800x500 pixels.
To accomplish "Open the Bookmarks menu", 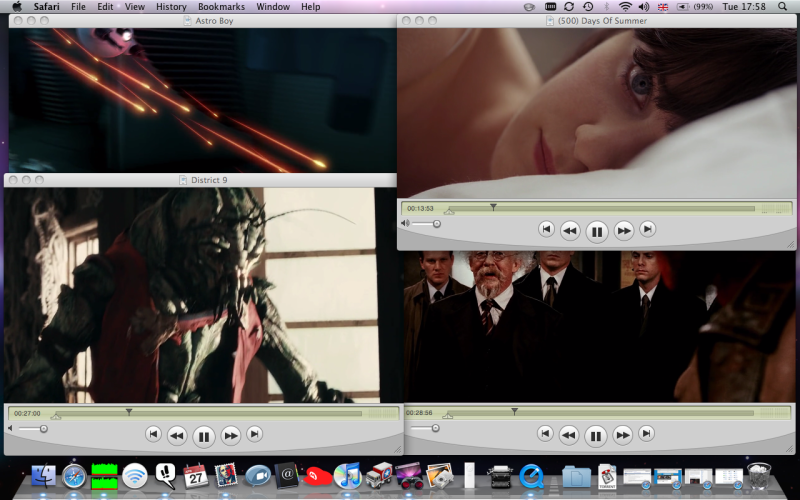I will pyautogui.click(x=221, y=7).
